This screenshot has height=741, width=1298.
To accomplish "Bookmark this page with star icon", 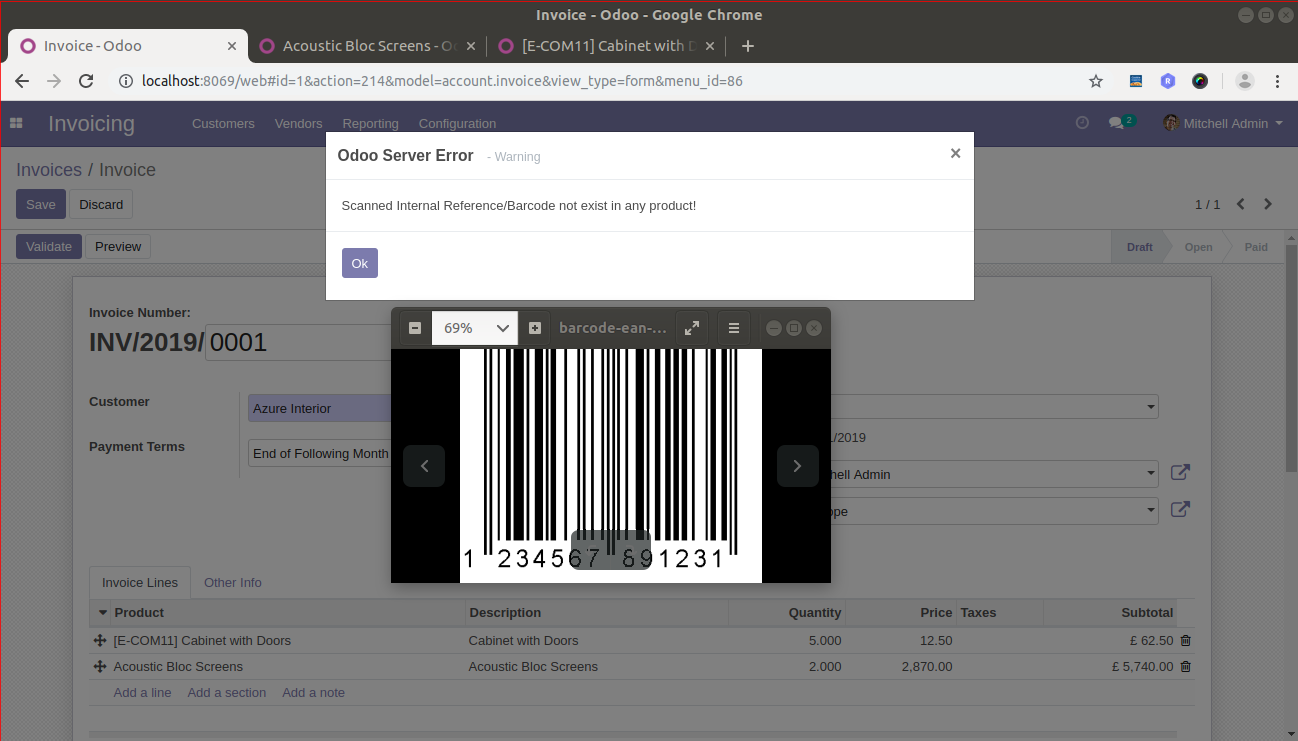I will 1096,81.
